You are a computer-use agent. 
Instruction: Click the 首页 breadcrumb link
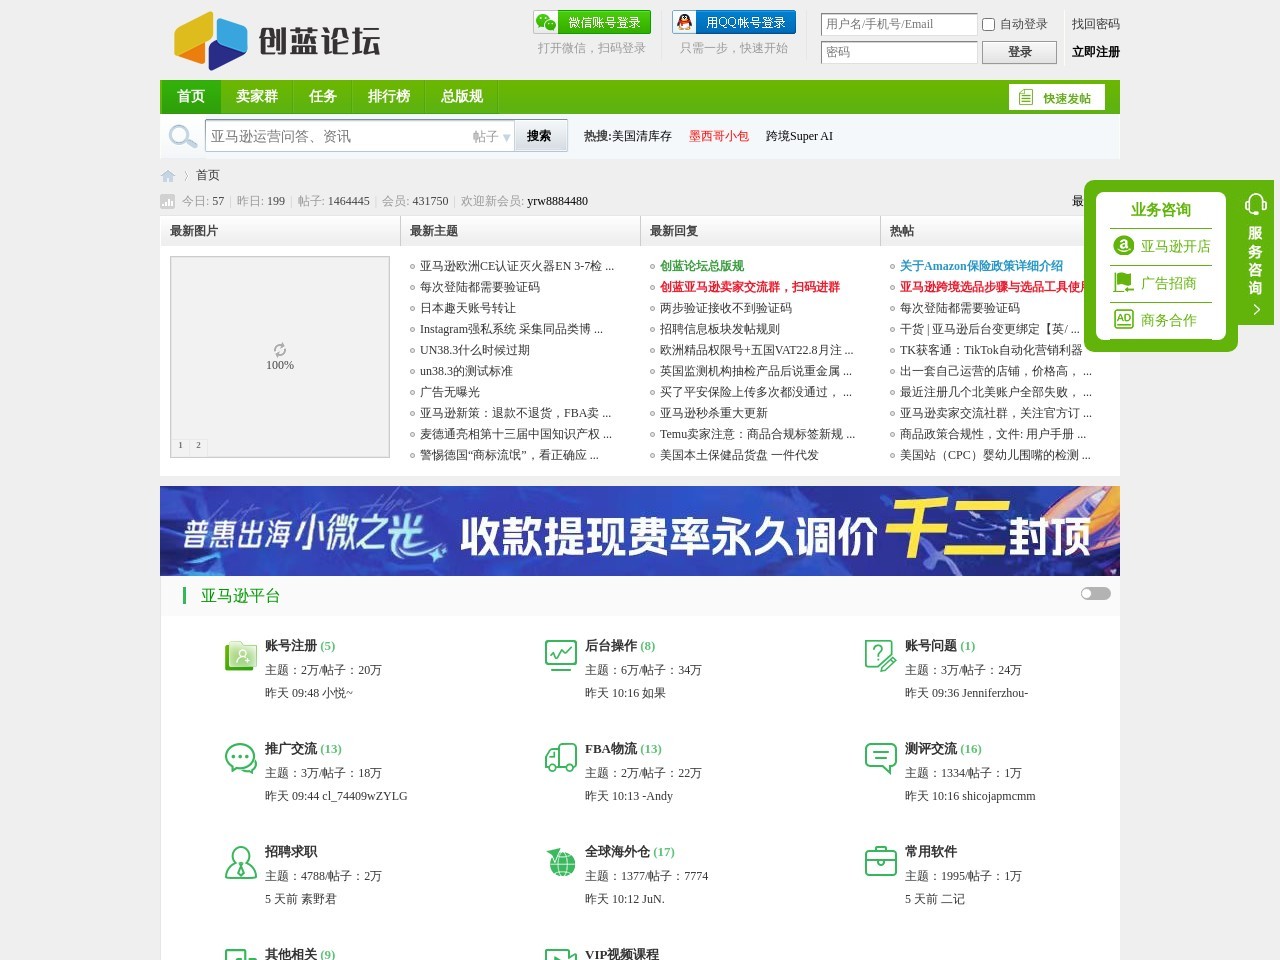pyautogui.click(x=208, y=175)
